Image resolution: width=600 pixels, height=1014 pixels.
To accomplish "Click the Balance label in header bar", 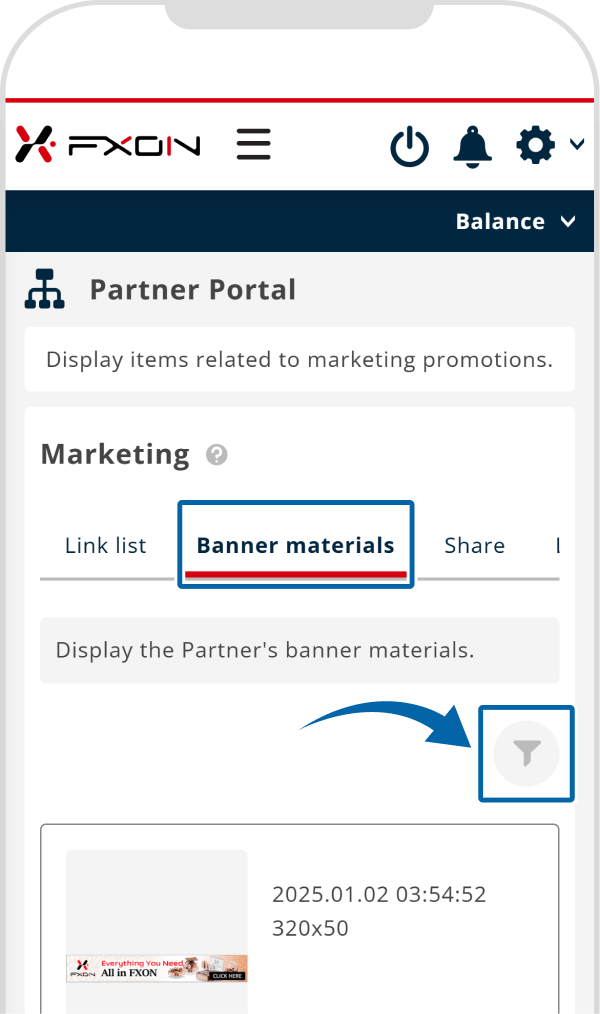I will tap(500, 222).
